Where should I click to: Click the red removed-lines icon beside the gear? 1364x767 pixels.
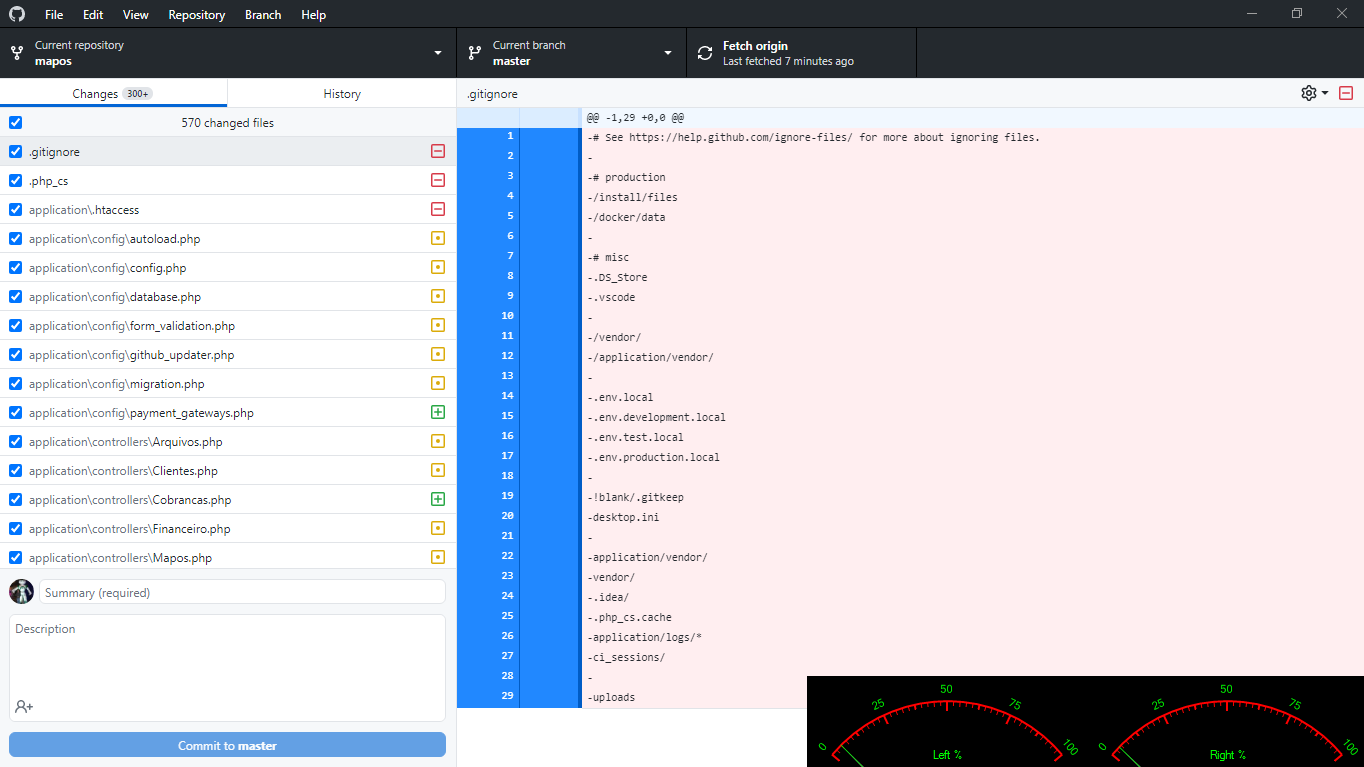pyautogui.click(x=1345, y=92)
